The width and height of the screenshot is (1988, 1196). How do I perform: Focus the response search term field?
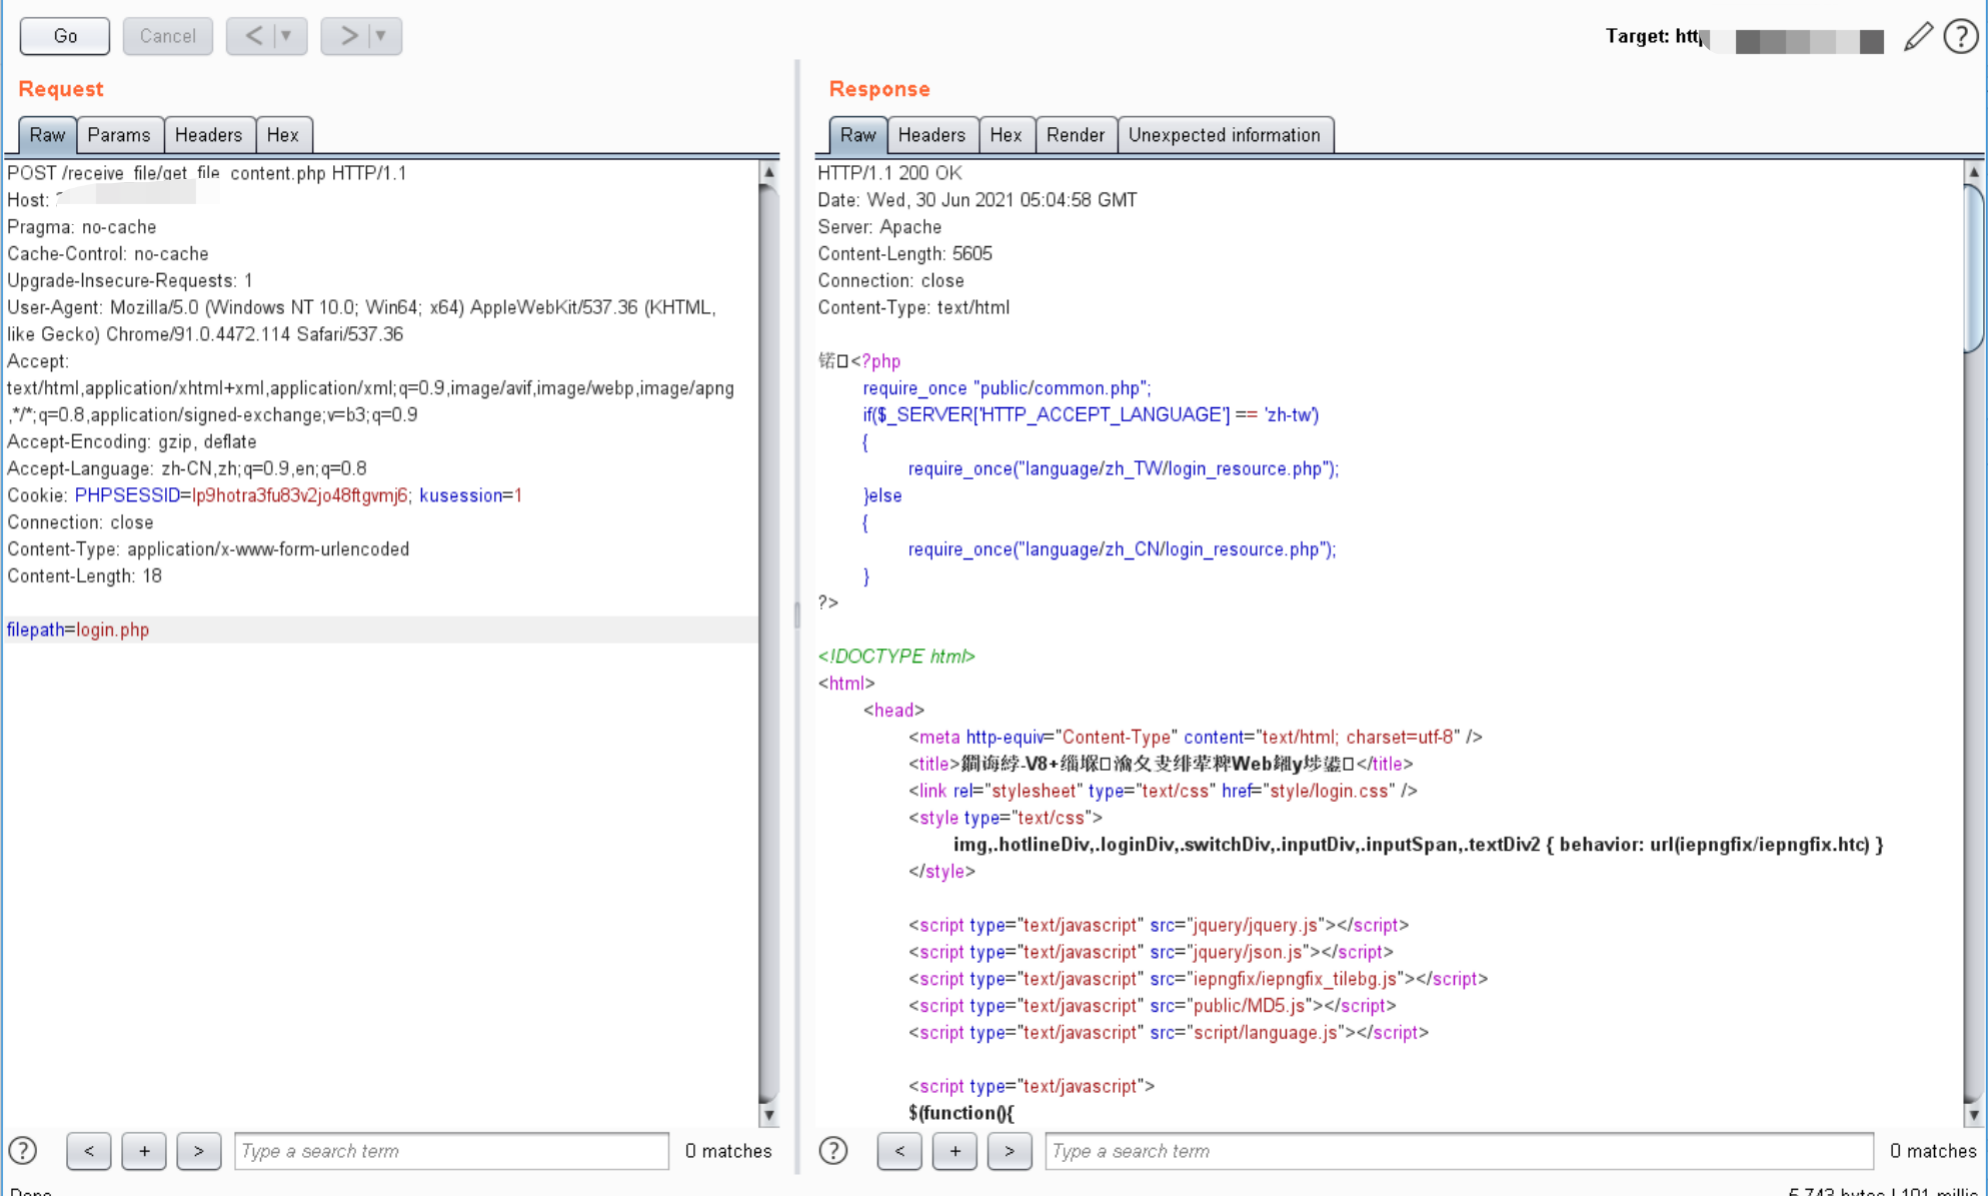pos(1459,1151)
